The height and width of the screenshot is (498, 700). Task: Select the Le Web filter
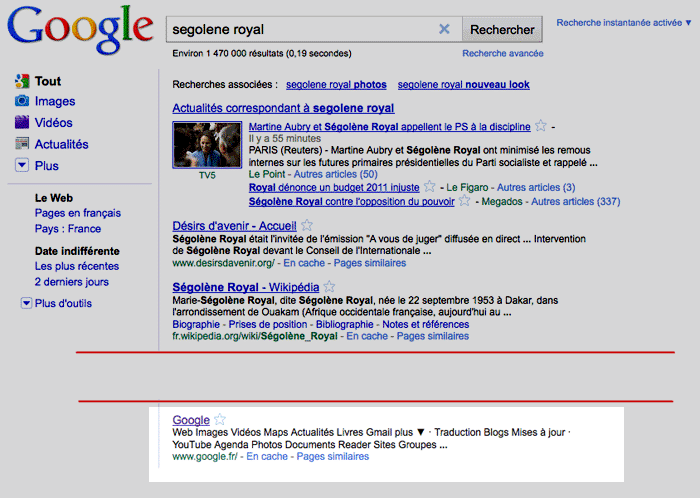click(54, 198)
